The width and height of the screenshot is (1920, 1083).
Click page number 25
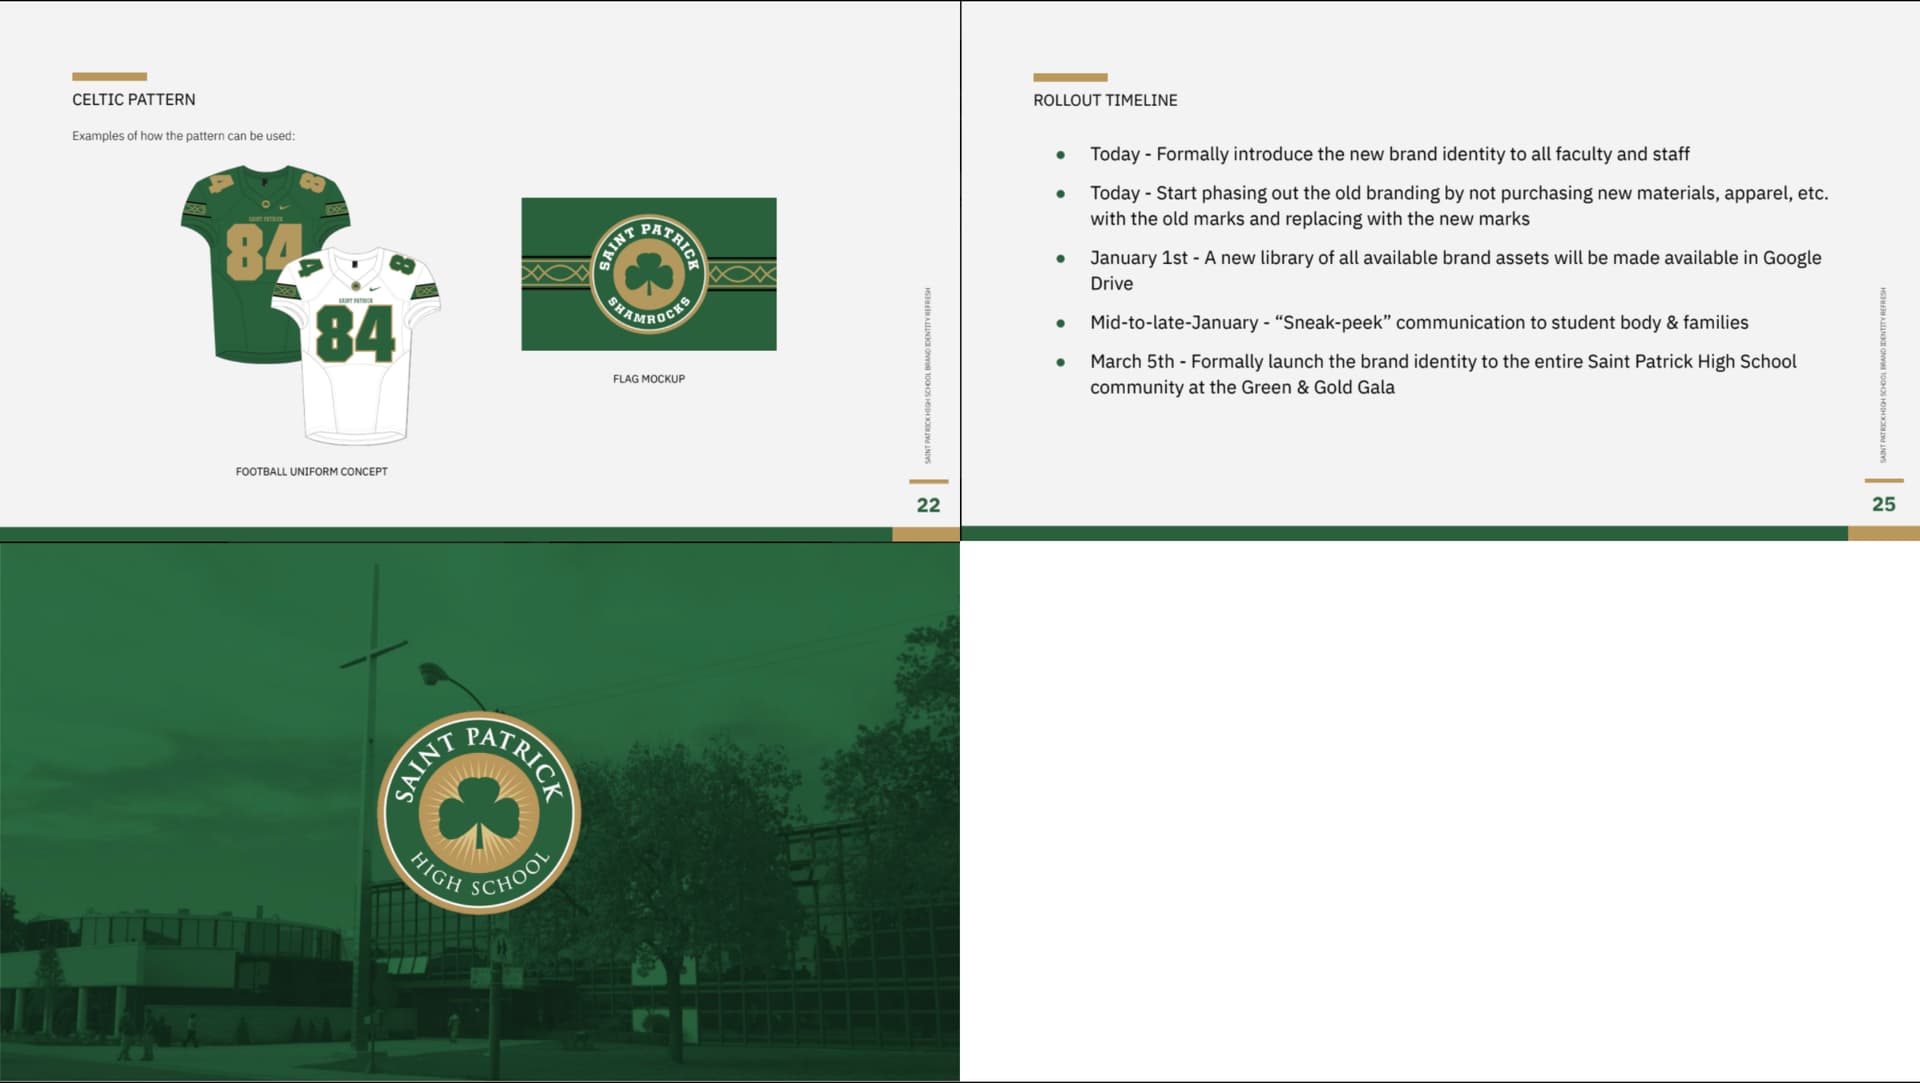(x=1883, y=504)
